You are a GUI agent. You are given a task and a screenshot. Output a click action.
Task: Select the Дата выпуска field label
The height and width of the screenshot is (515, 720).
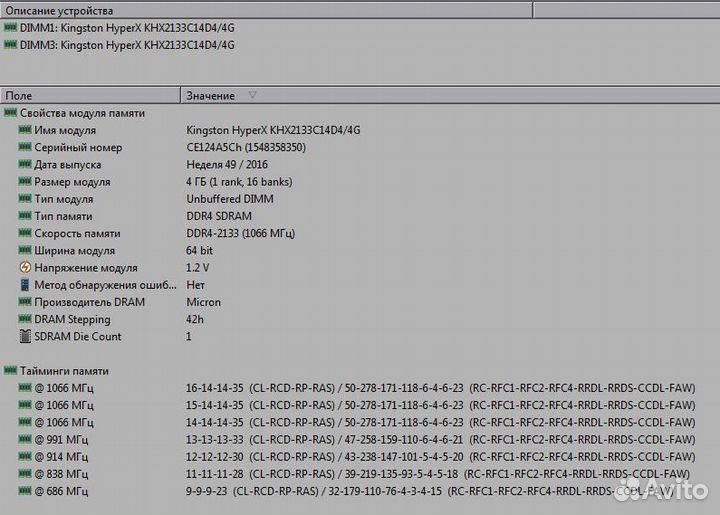coord(68,164)
